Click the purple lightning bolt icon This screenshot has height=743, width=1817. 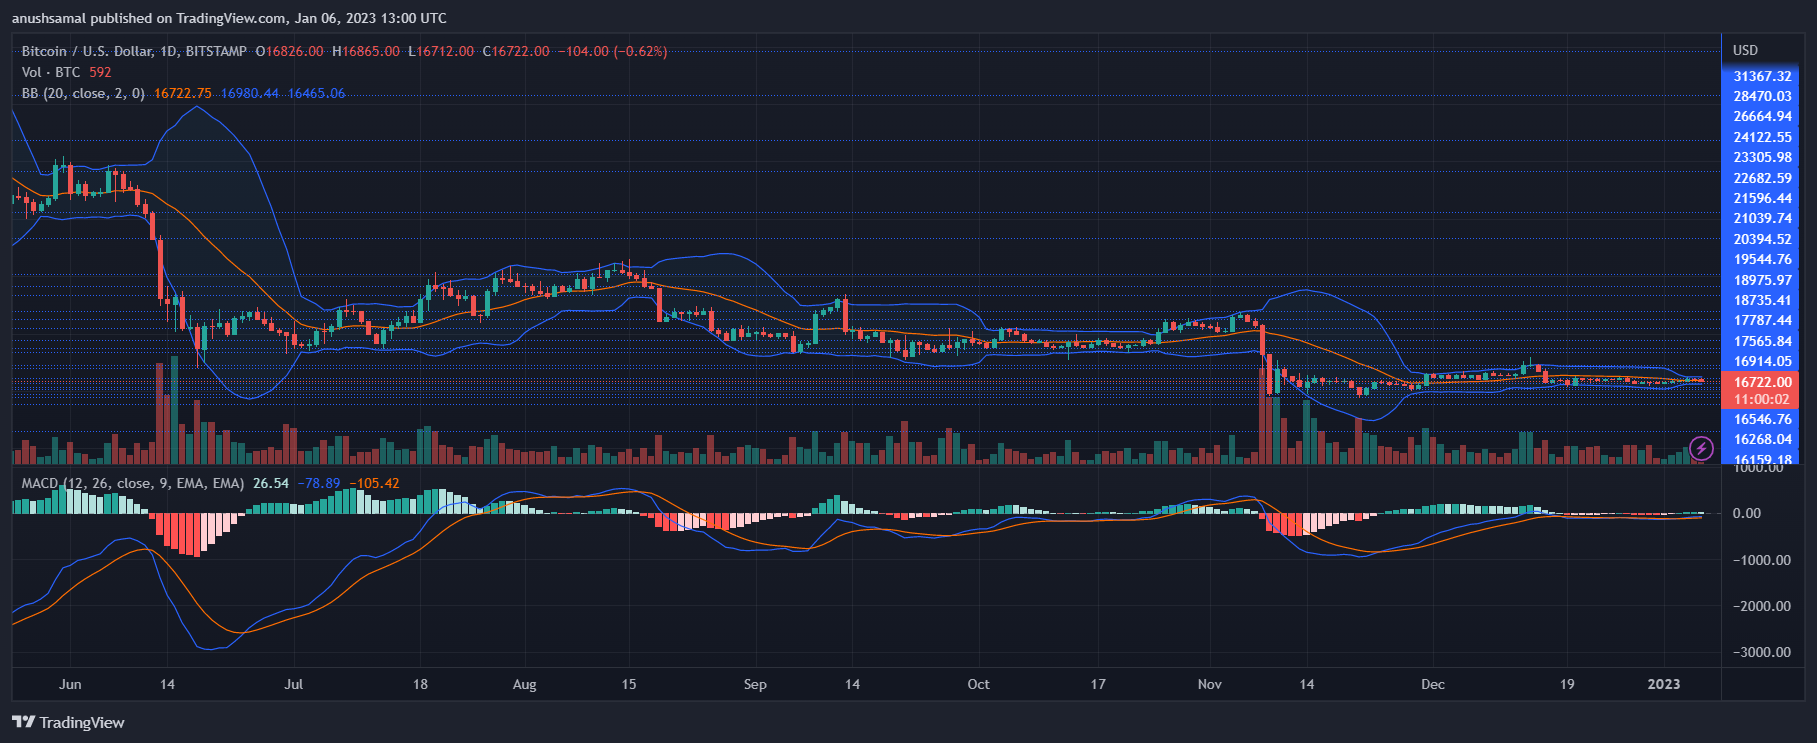click(x=1701, y=448)
